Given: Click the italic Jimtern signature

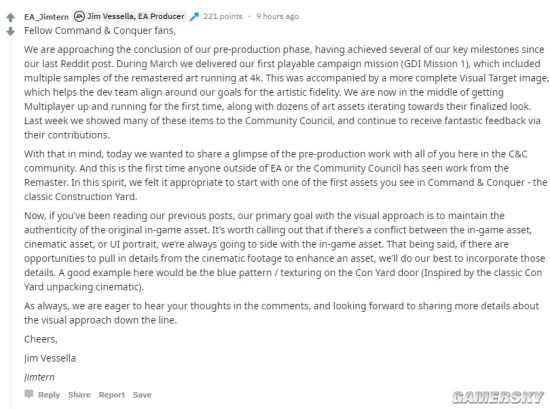Looking at the screenshot, I should tap(39, 377).
